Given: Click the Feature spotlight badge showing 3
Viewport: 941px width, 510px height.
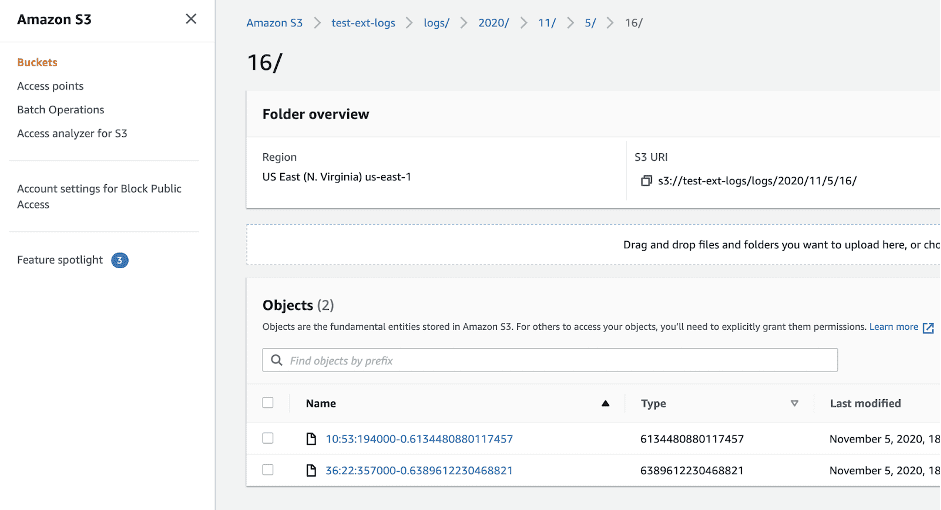Looking at the screenshot, I should 119,260.
